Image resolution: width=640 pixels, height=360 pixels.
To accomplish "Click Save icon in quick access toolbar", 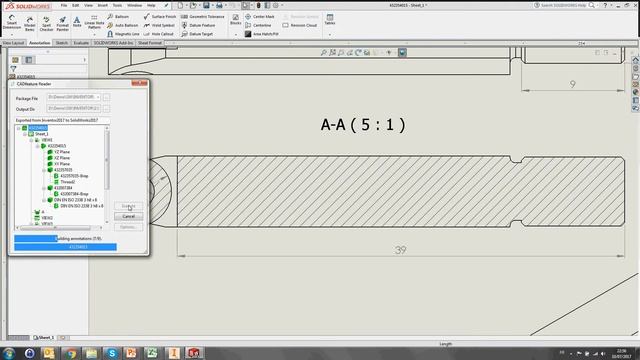I will 206,5.
